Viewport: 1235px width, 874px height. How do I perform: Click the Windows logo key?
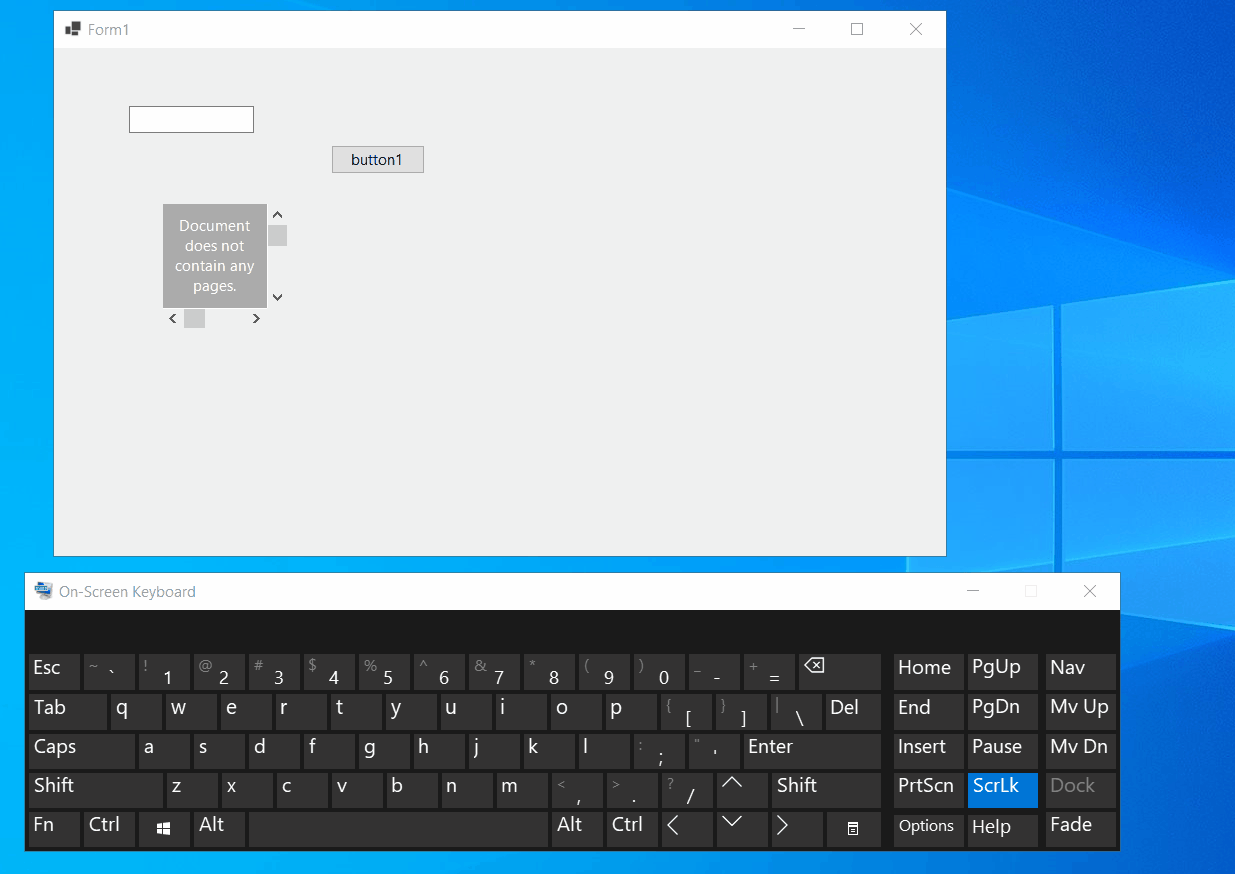tap(164, 829)
